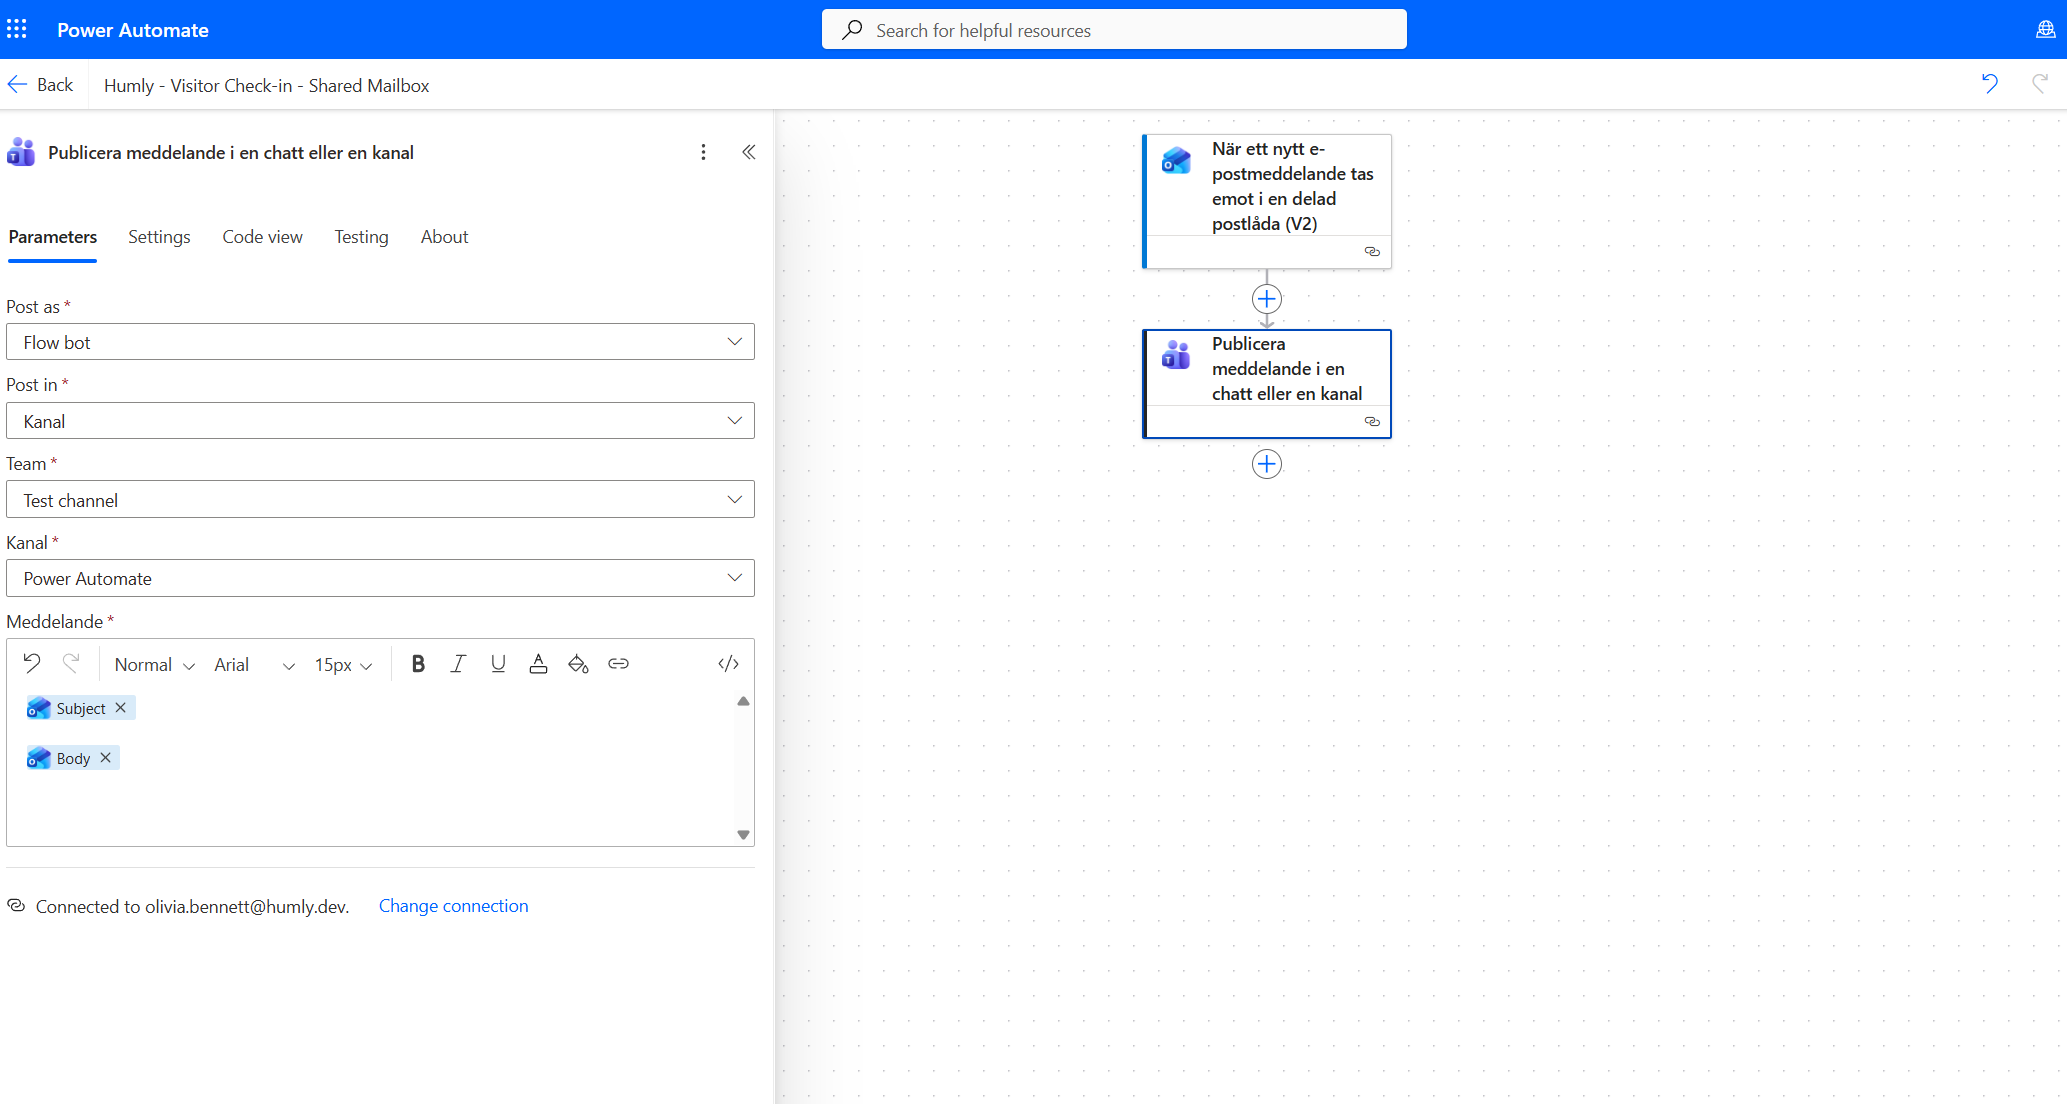This screenshot has width=2067, height=1104.
Task: Open the three-dot action menu
Action: tap(703, 152)
